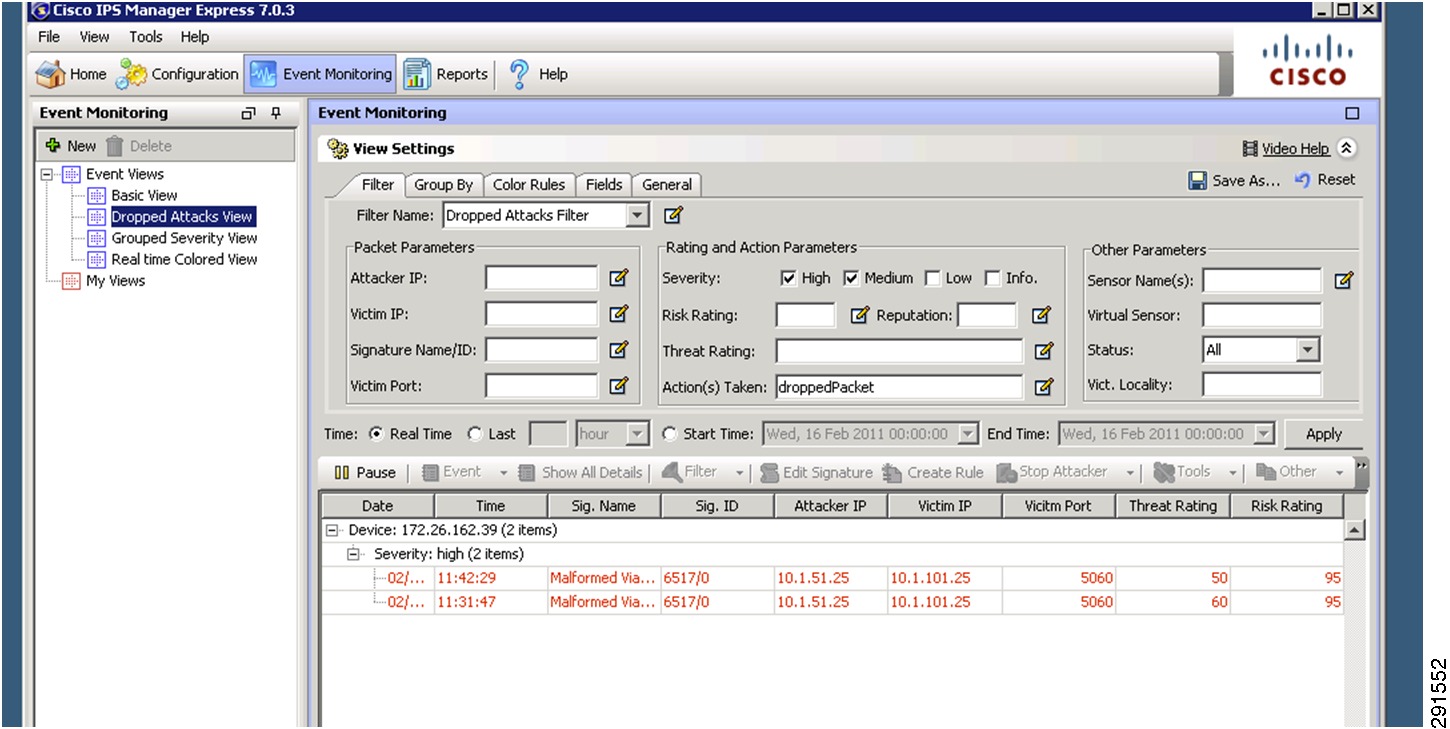The height and width of the screenshot is (729, 1450).
Task: Click the Attacker IP input field
Action: [x=541, y=278]
